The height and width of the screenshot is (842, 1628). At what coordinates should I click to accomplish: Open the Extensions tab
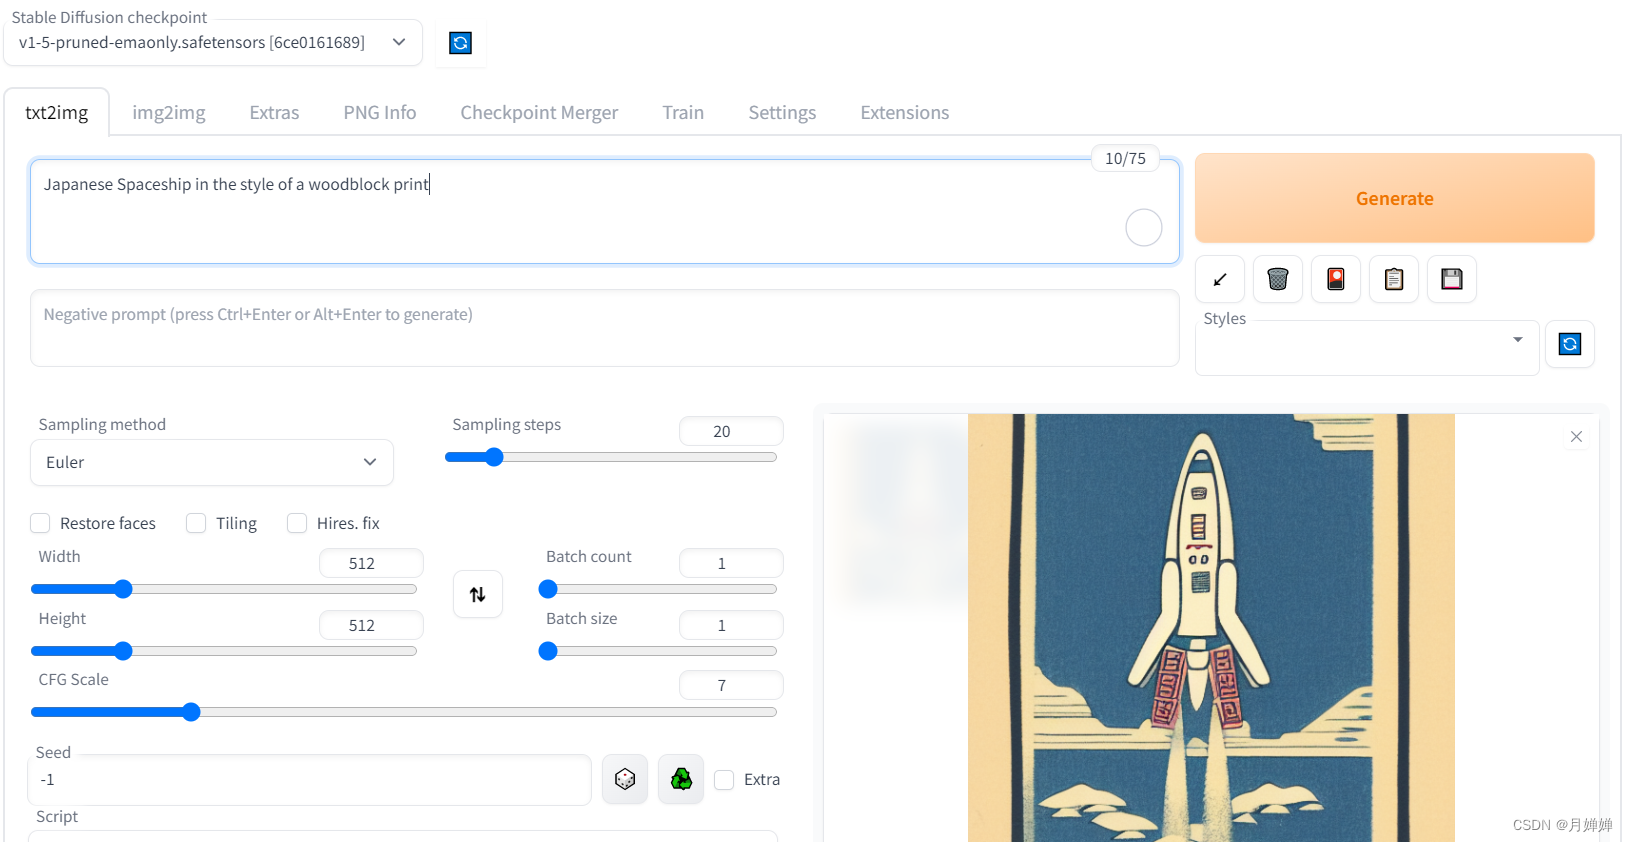coord(905,112)
